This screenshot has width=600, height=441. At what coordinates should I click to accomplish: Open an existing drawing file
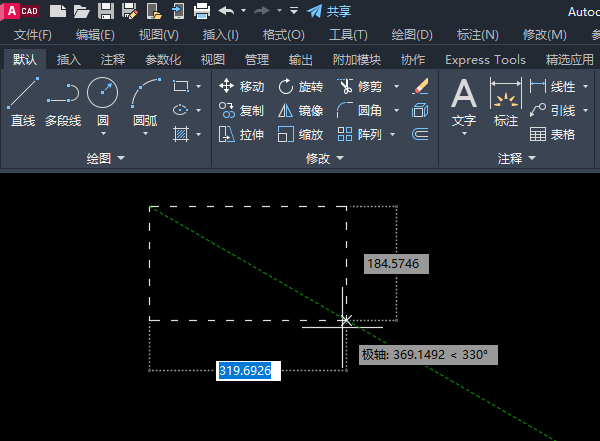click(82, 11)
